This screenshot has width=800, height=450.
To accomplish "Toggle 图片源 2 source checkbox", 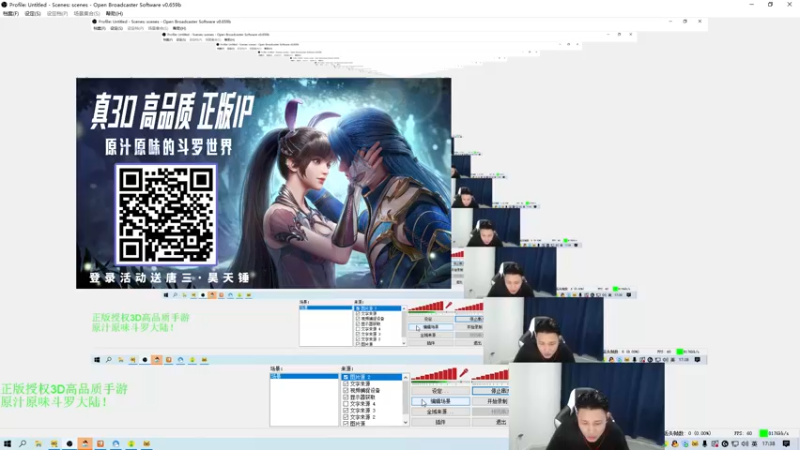I will coord(346,377).
